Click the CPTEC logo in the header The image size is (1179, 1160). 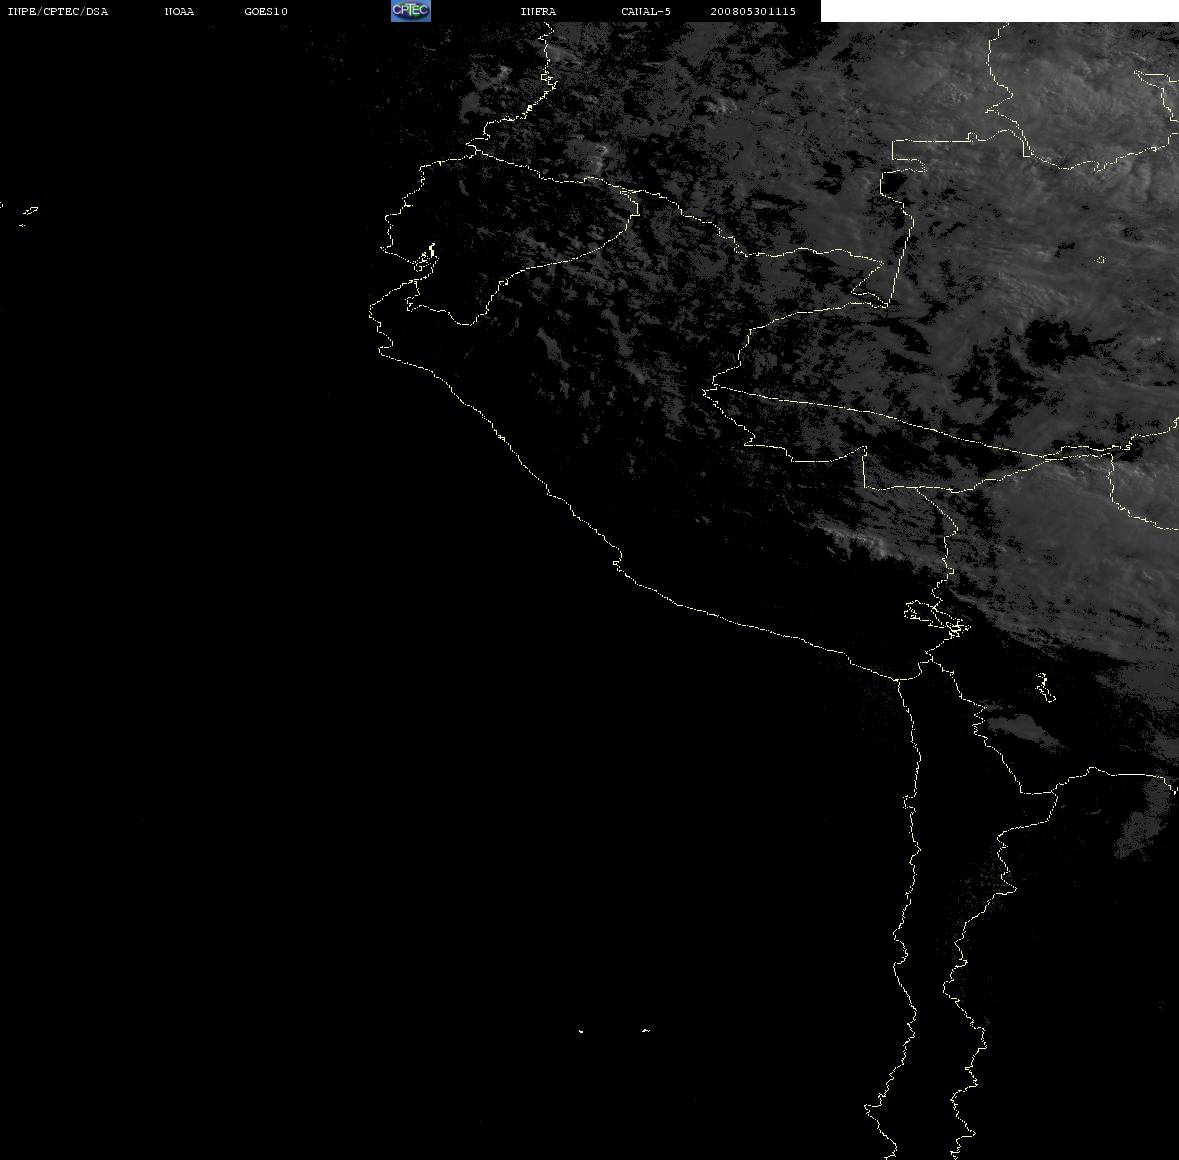coord(411,11)
